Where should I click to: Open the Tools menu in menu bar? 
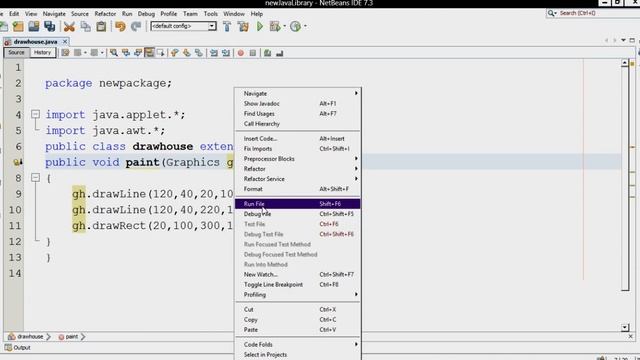click(211, 14)
